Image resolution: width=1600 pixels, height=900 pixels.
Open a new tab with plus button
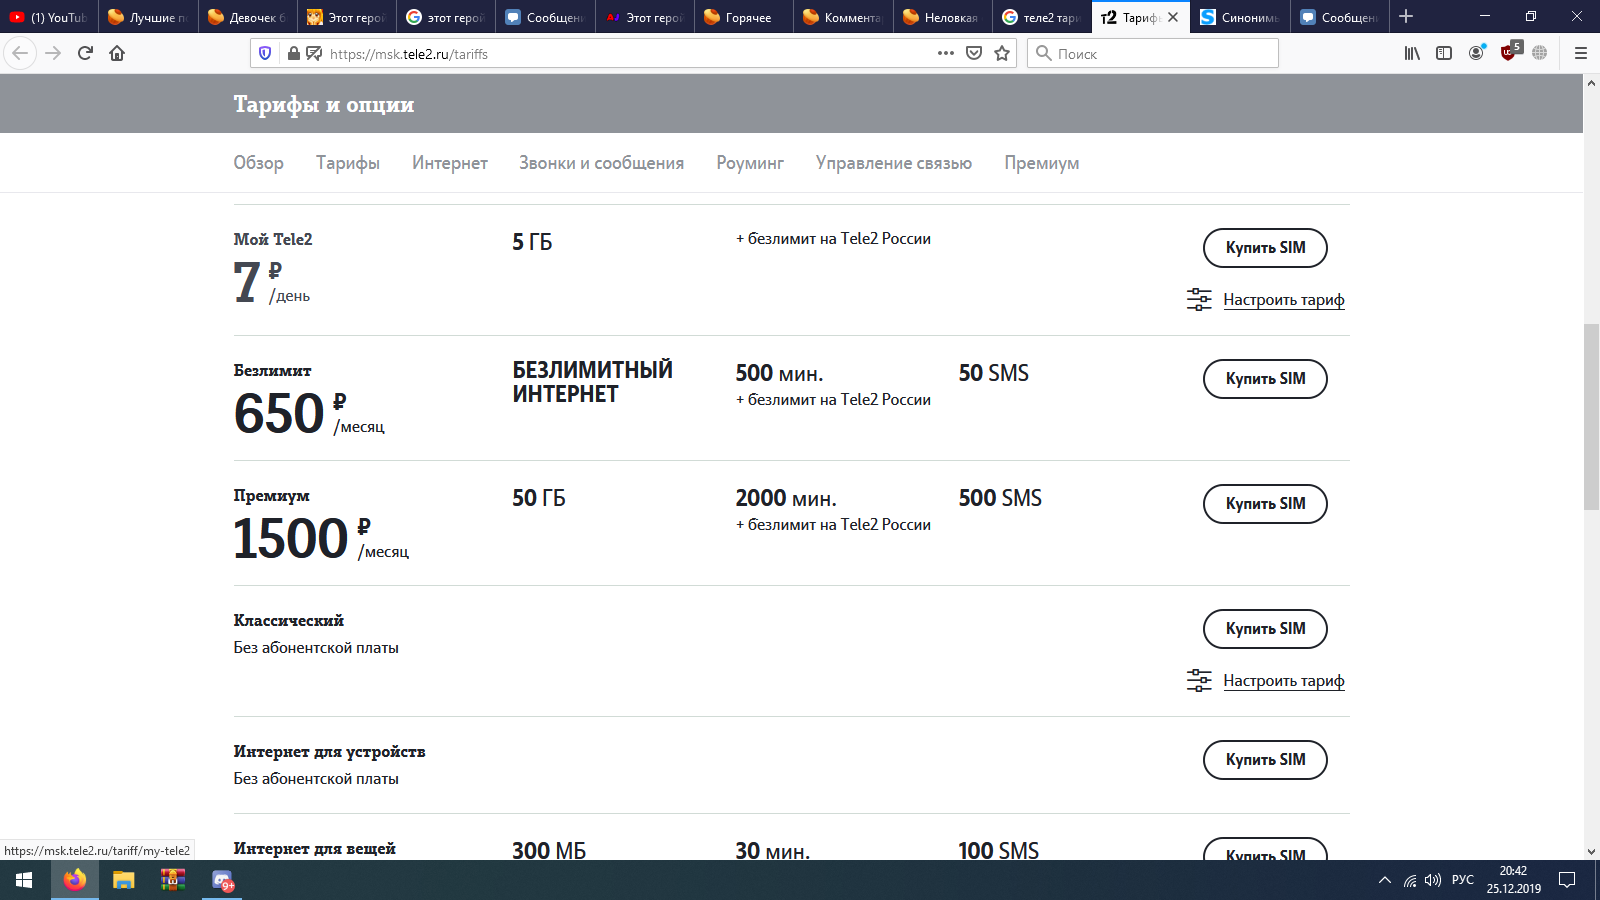tap(1406, 16)
